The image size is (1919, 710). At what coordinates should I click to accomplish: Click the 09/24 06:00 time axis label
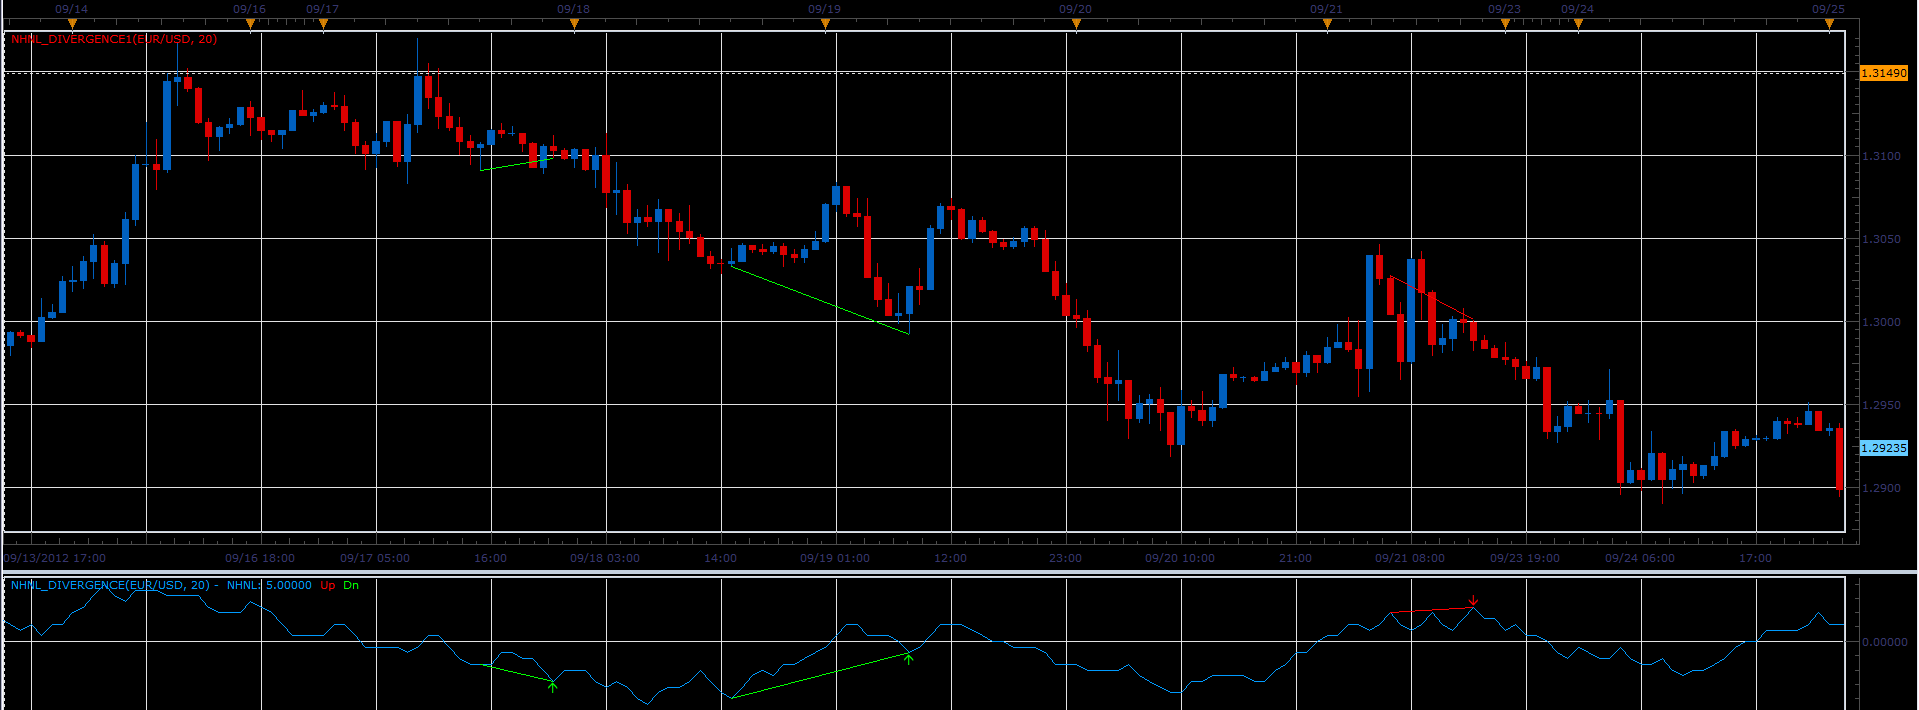1640,558
